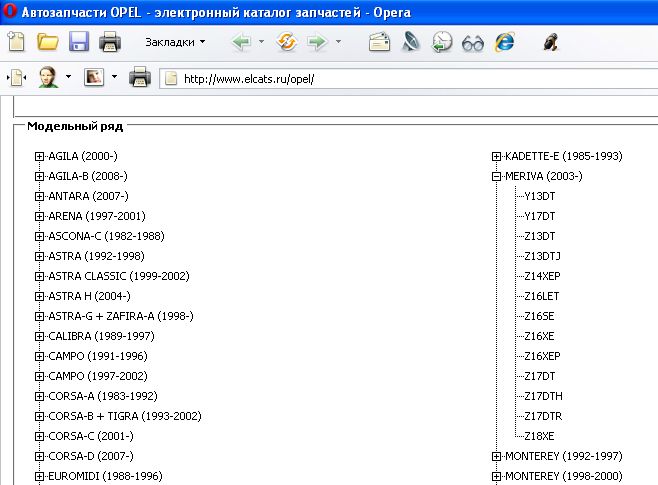Select CORSA-B + TIGRA (1993-2002) model
Image resolution: width=658 pixels, height=485 pixels.
(125, 416)
